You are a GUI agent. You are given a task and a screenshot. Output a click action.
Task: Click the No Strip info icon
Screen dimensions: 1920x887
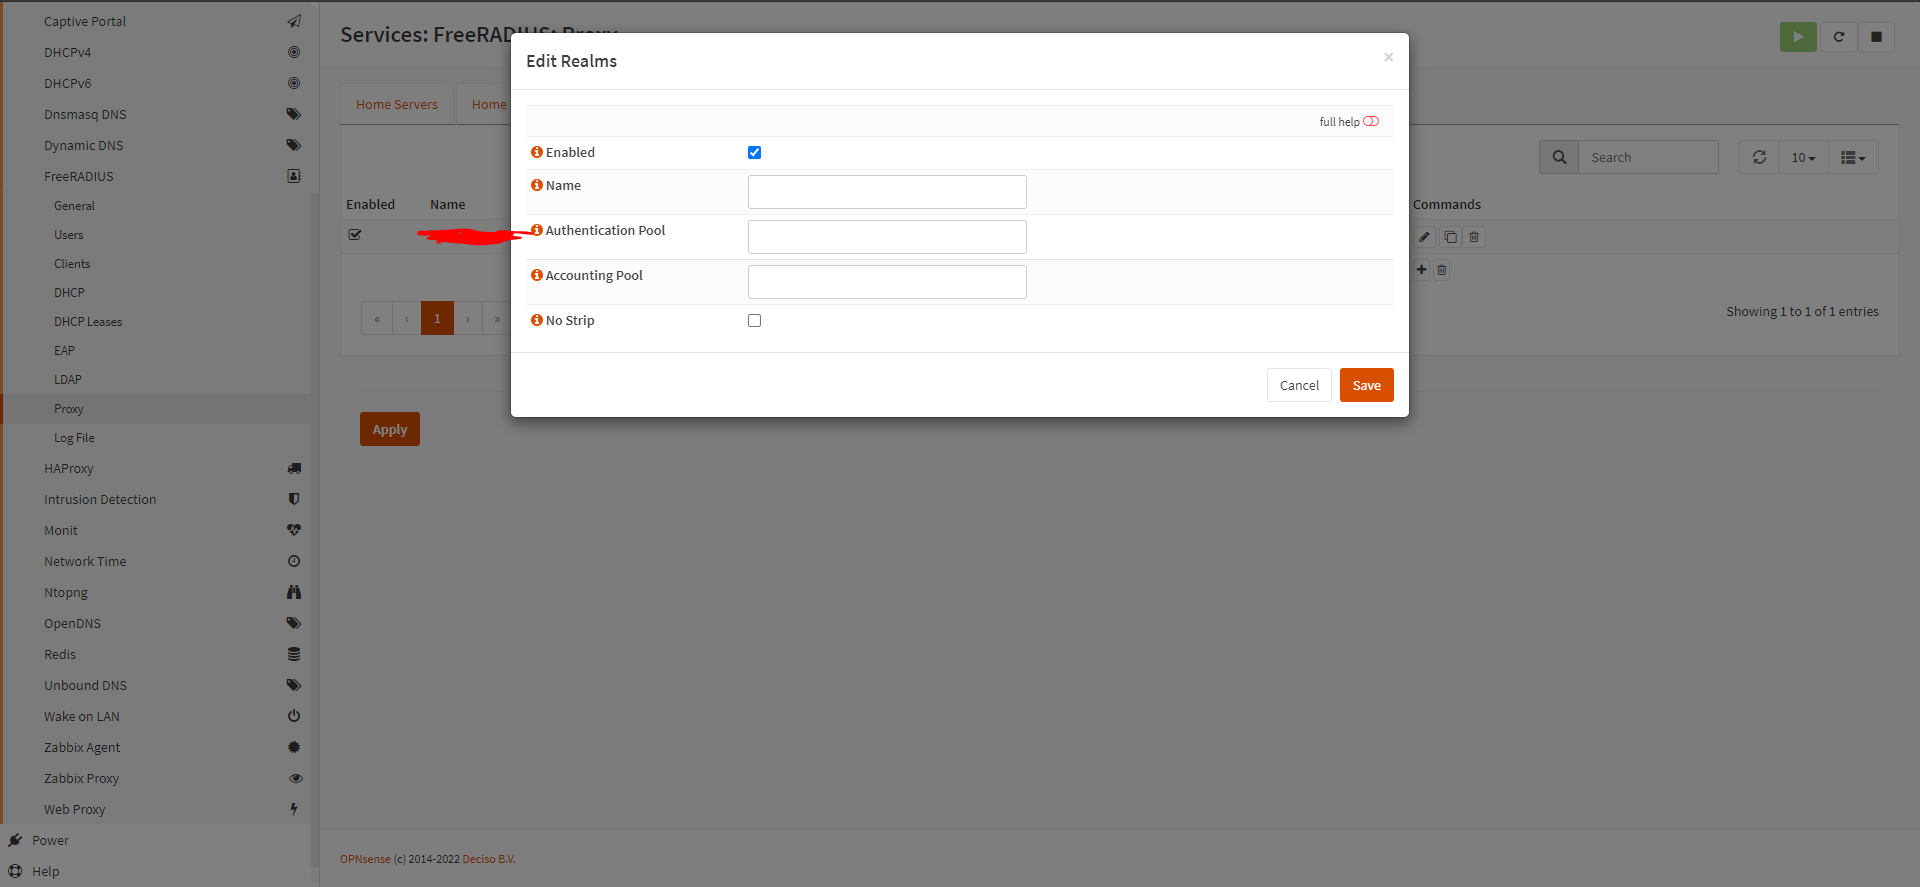[537, 320]
